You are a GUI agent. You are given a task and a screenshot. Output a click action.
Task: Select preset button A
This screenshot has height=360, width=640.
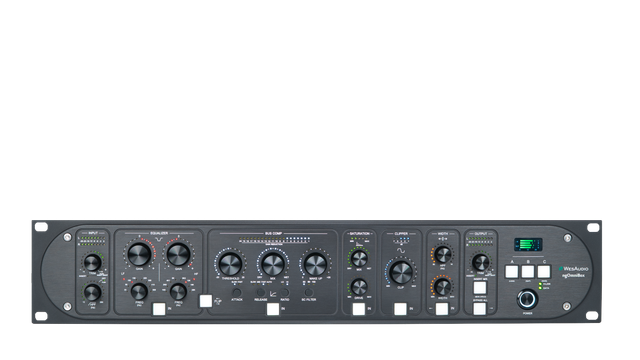coord(512,271)
